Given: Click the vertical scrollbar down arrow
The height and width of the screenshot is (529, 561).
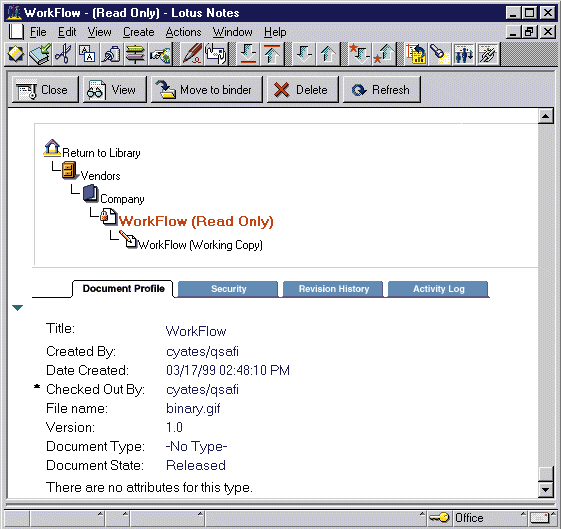Looking at the screenshot, I should [x=546, y=489].
